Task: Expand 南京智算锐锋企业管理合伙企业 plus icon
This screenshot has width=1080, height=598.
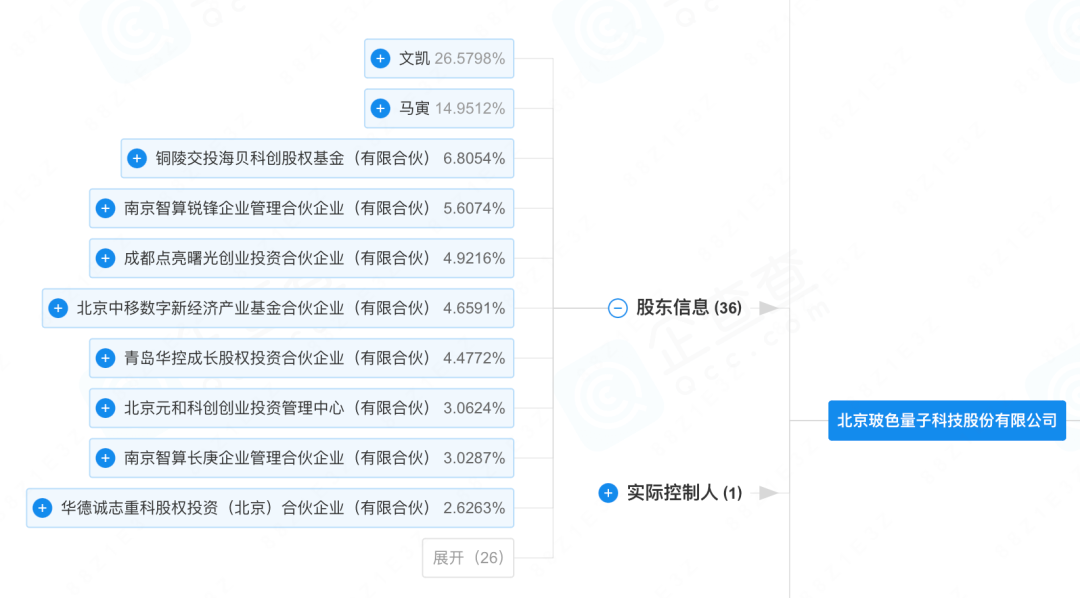Action: [105, 208]
